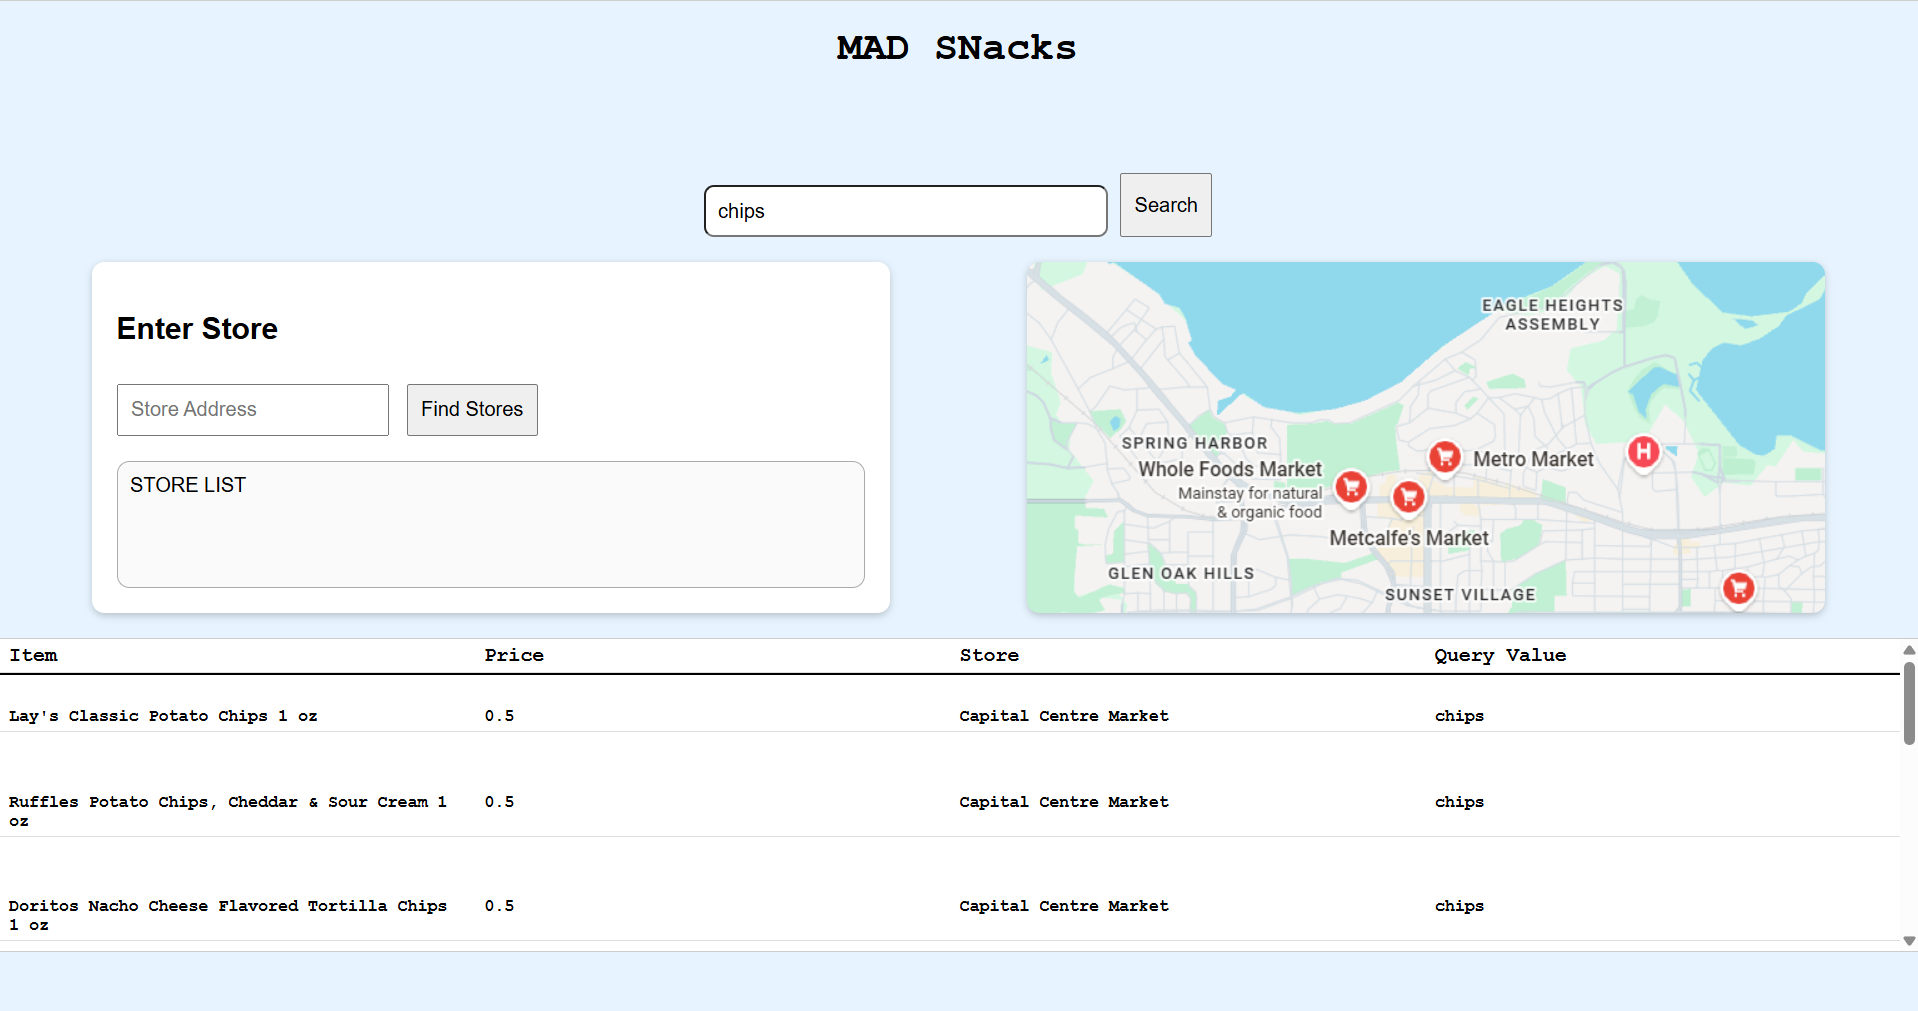Select Doritos Nacho Cheese Flavored Tortilla Chips
1918x1011 pixels.
228,915
